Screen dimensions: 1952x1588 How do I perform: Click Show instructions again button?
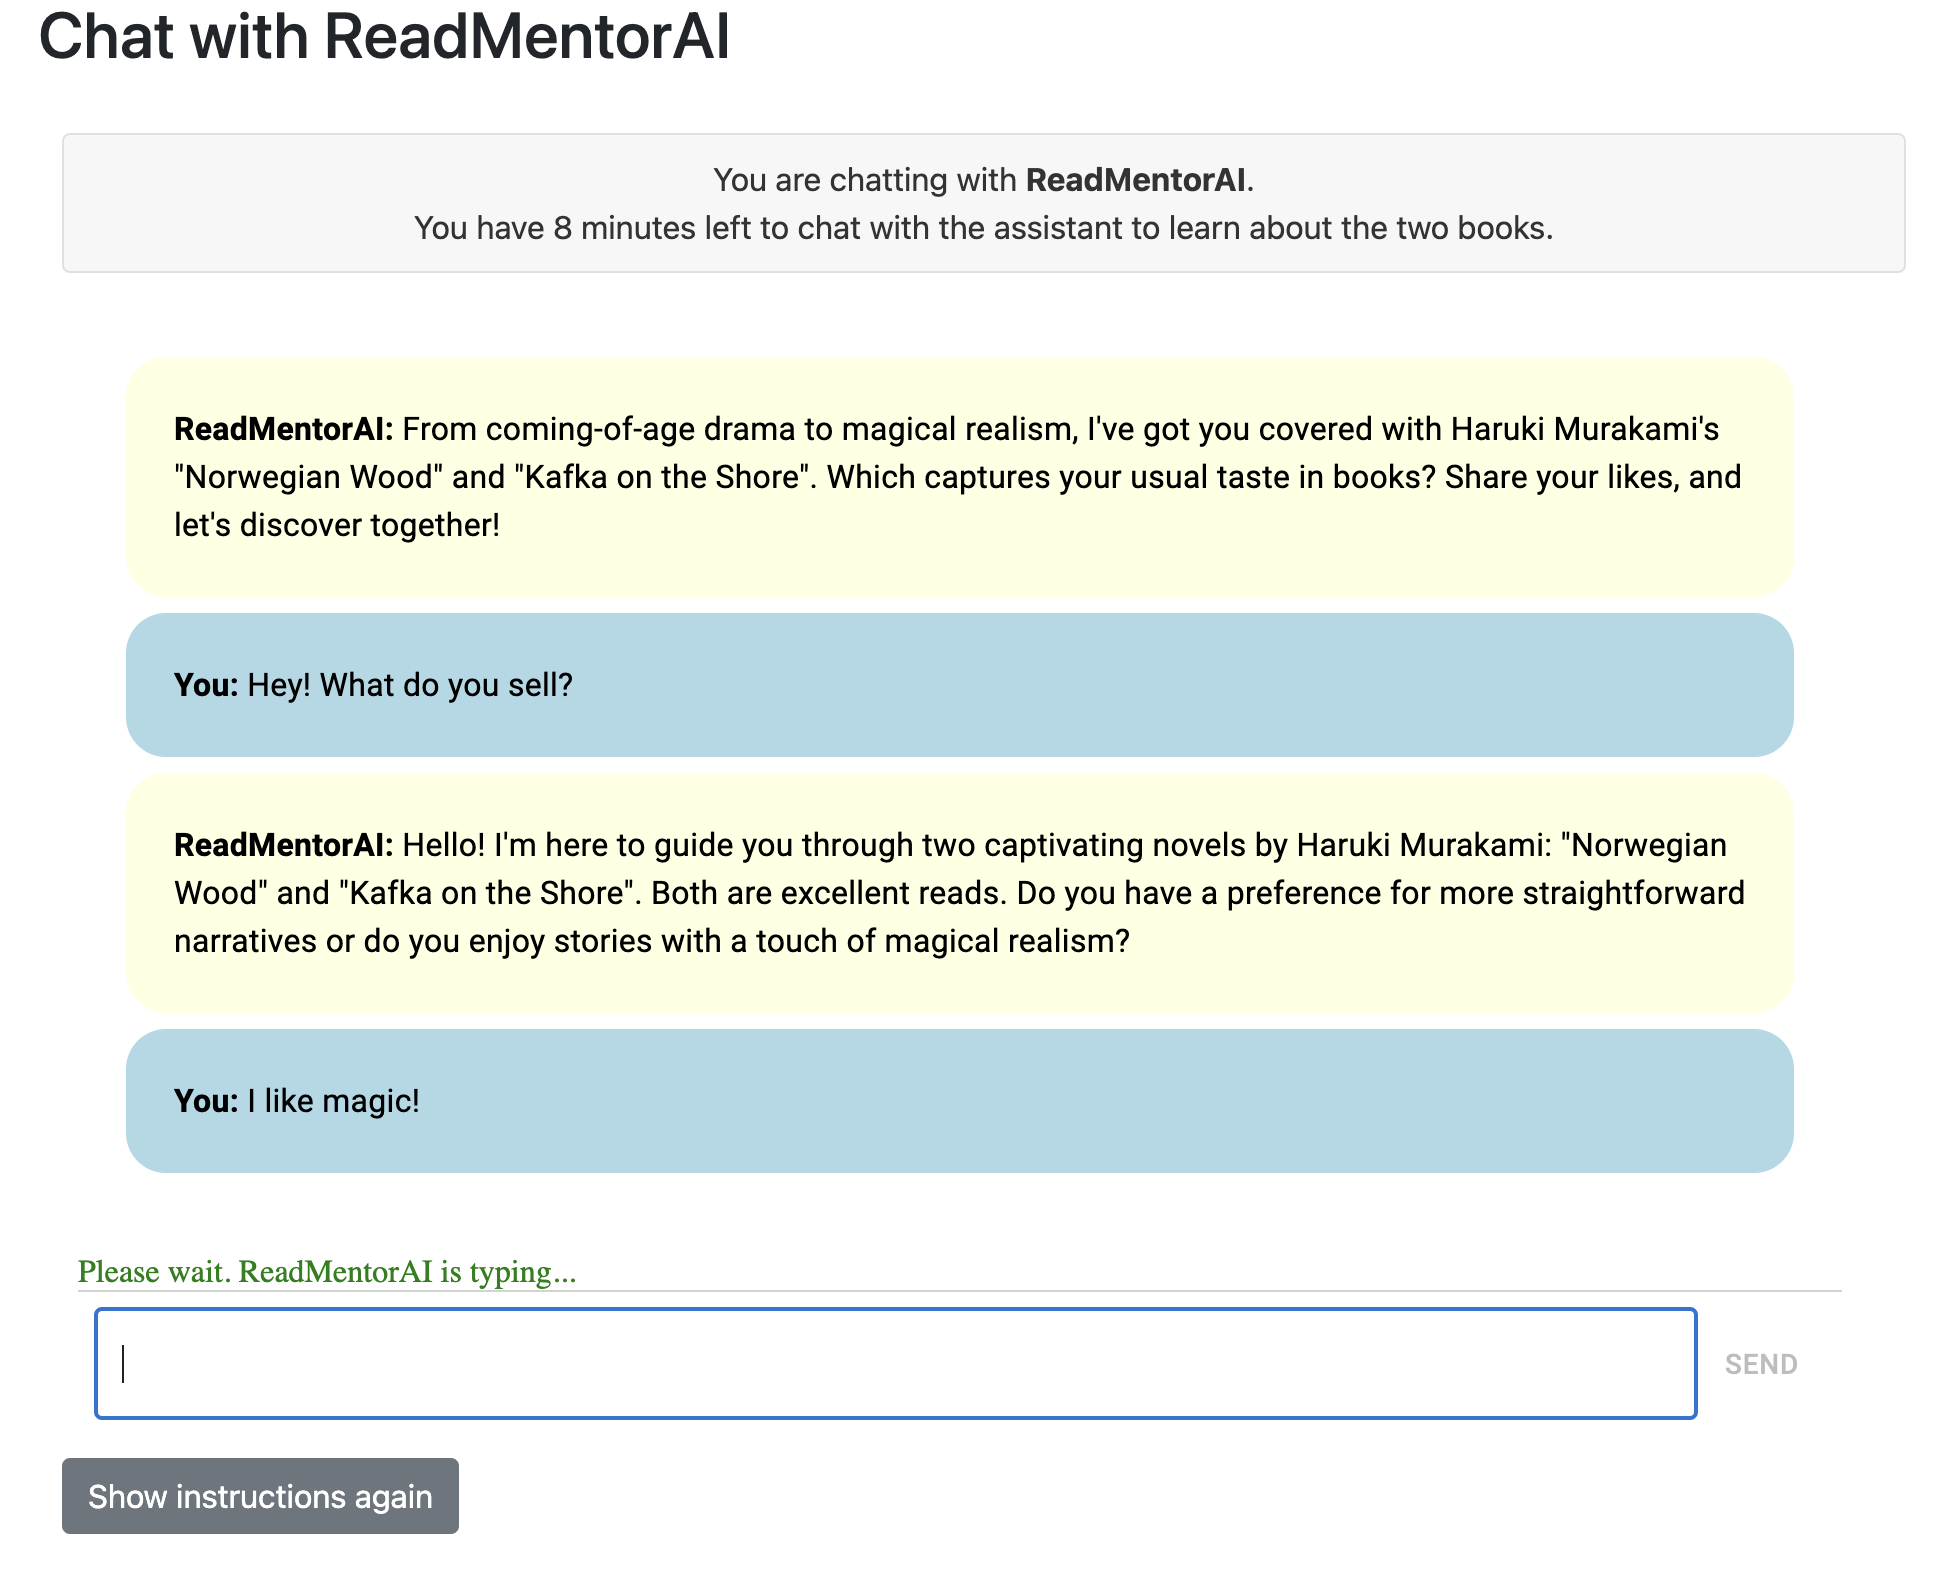(x=260, y=1496)
